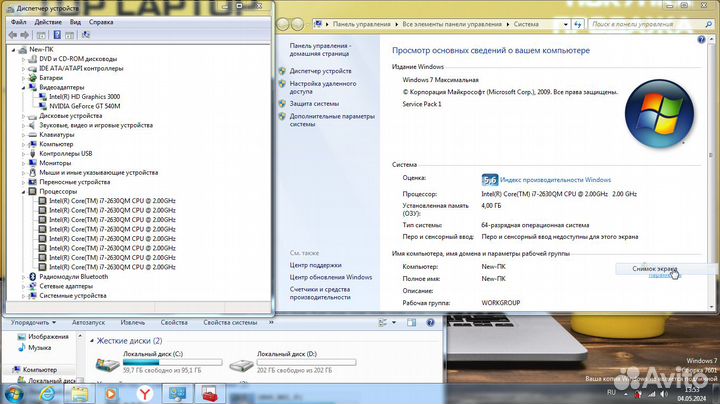Viewport: 720px width, 404px height.
Task: Click the Local Disk (C:) usage bar
Action: click(173, 363)
